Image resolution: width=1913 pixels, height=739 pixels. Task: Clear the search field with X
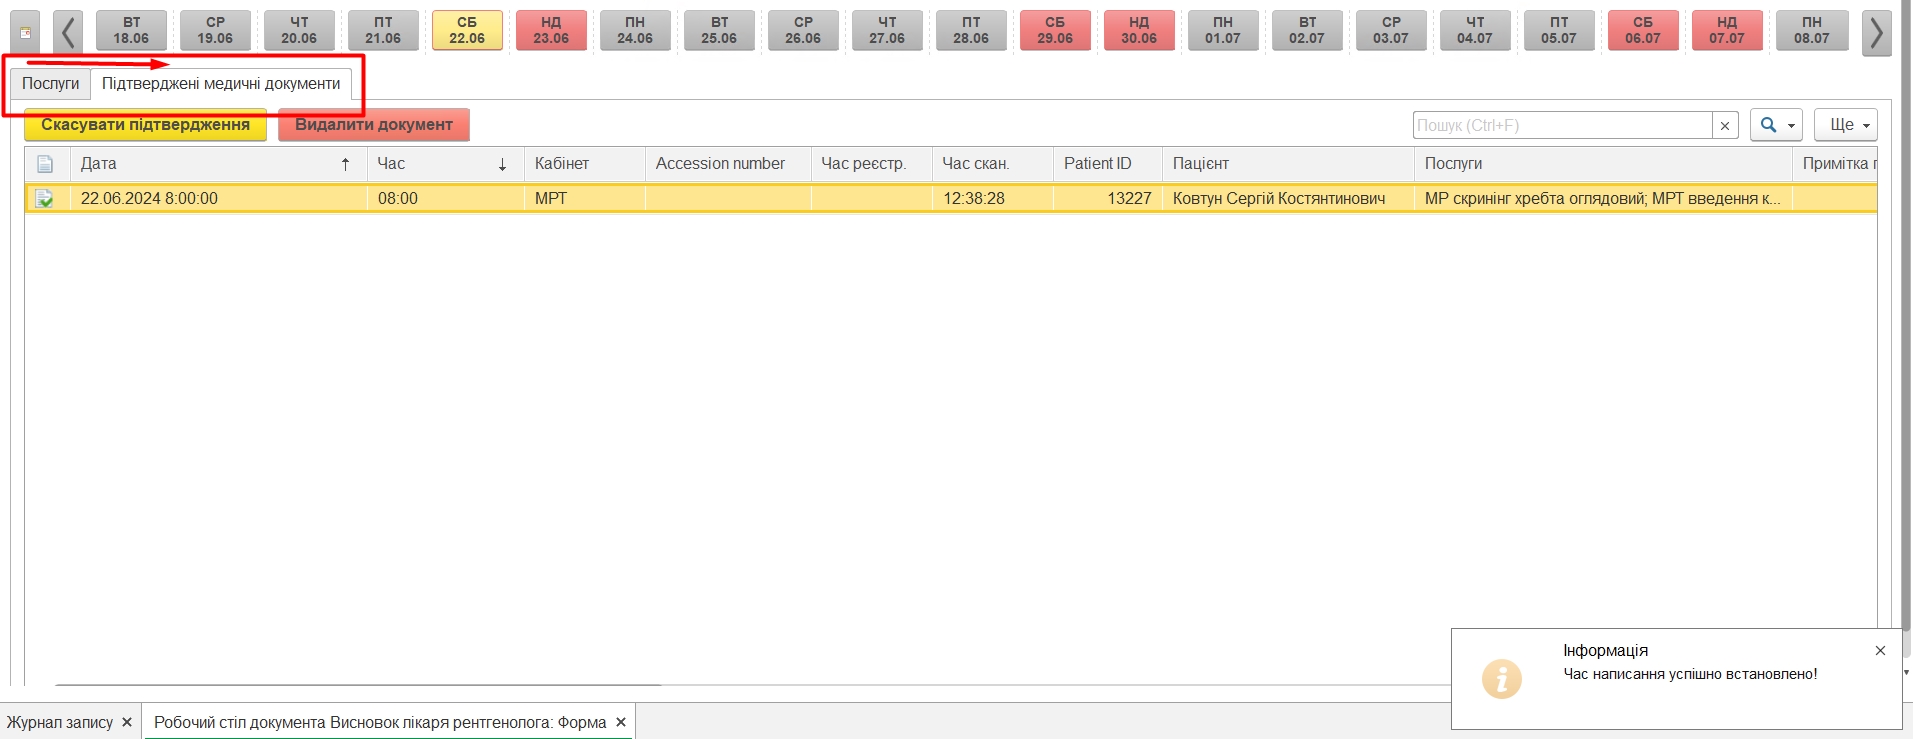point(1725,126)
